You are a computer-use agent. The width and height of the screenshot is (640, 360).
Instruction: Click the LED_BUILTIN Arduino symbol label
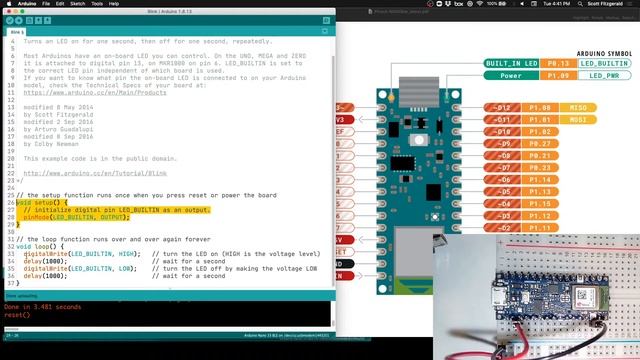point(604,63)
